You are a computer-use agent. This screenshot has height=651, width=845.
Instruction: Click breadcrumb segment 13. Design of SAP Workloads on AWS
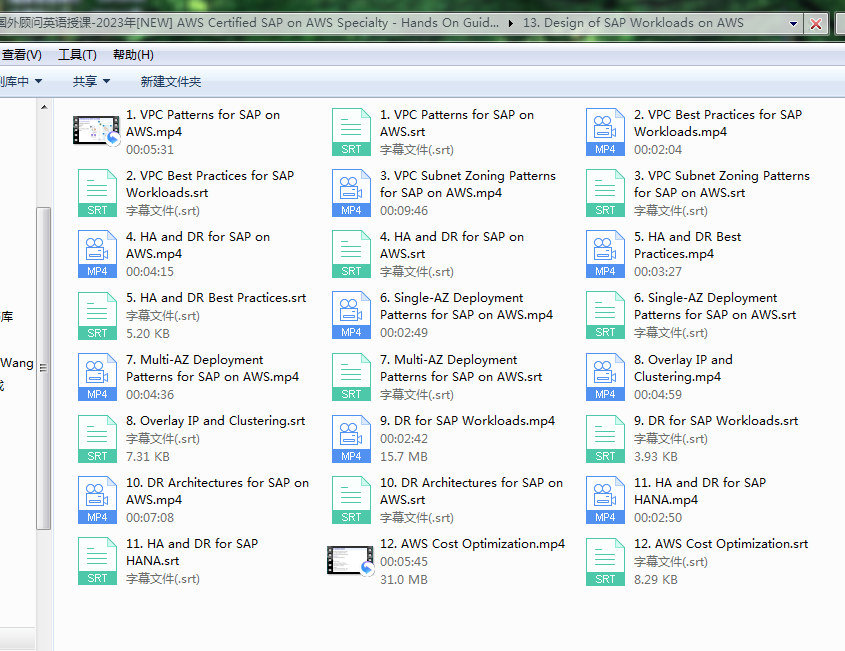tap(633, 23)
